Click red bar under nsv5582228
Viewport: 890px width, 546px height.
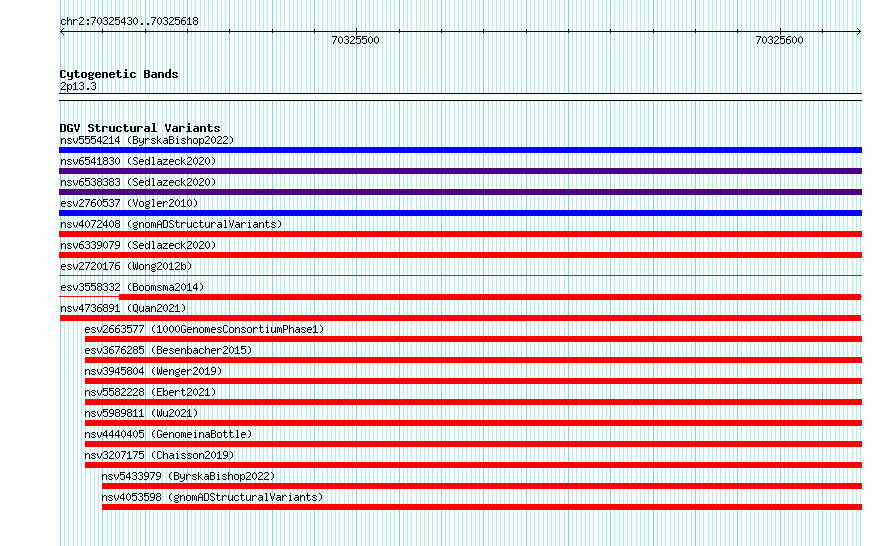click(473, 402)
